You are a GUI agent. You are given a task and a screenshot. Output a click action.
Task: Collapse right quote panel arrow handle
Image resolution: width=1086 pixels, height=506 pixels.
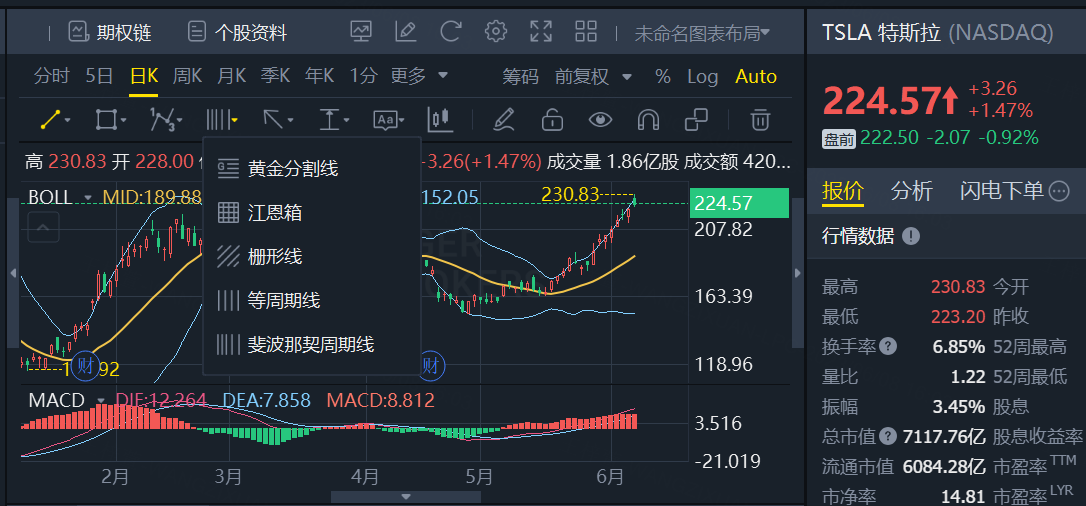point(798,273)
